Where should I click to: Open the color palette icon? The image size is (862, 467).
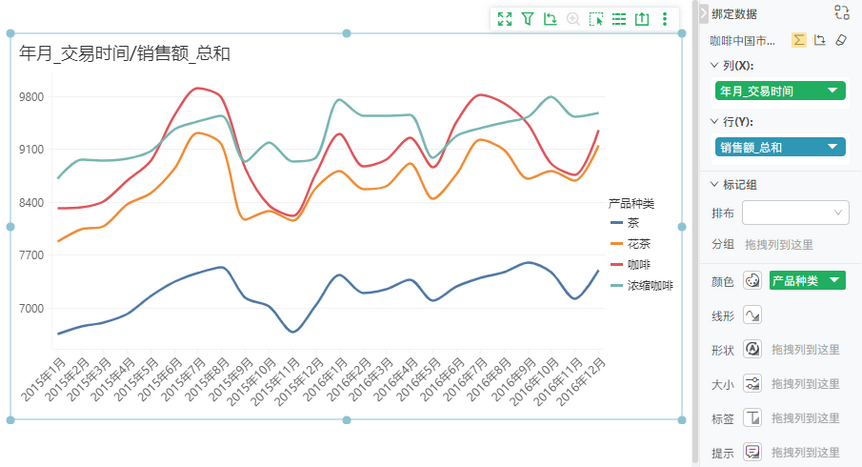[752, 281]
